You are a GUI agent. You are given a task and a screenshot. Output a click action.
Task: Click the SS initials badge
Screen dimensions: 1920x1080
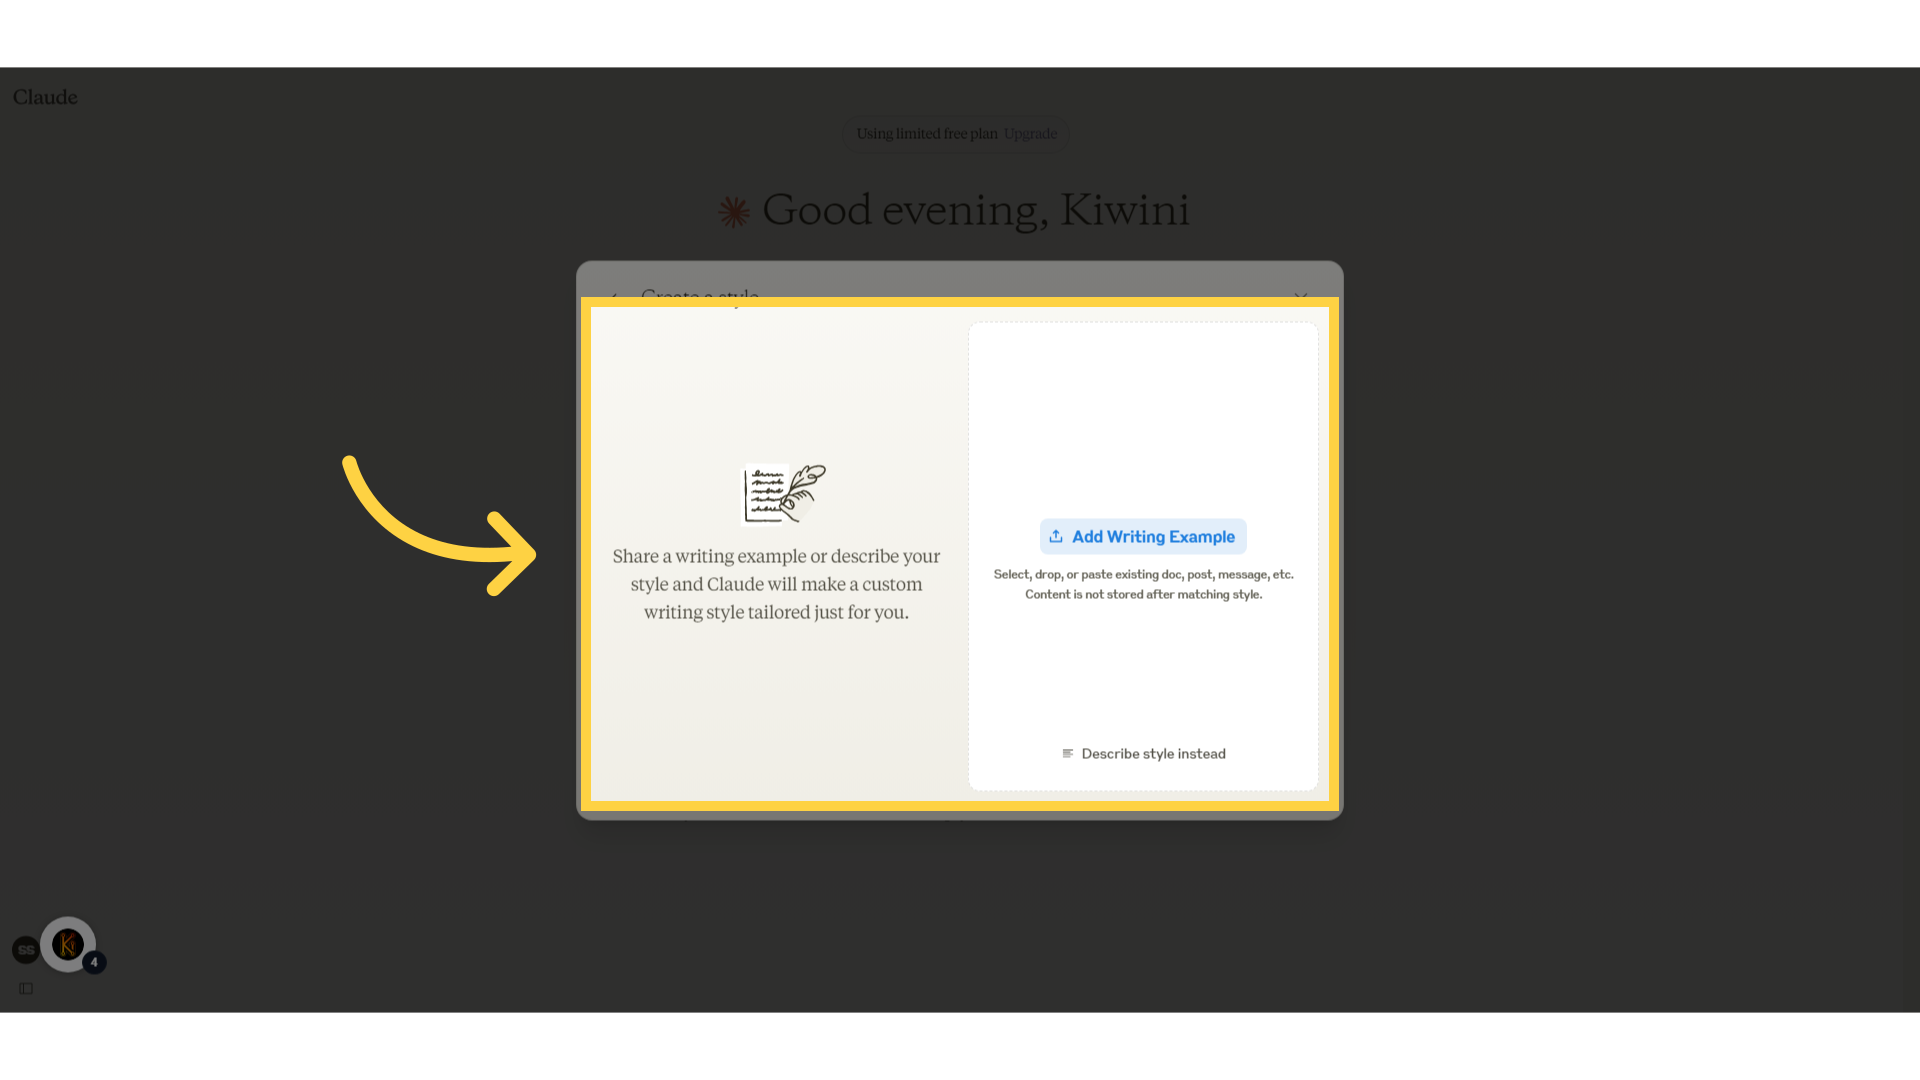(x=26, y=950)
